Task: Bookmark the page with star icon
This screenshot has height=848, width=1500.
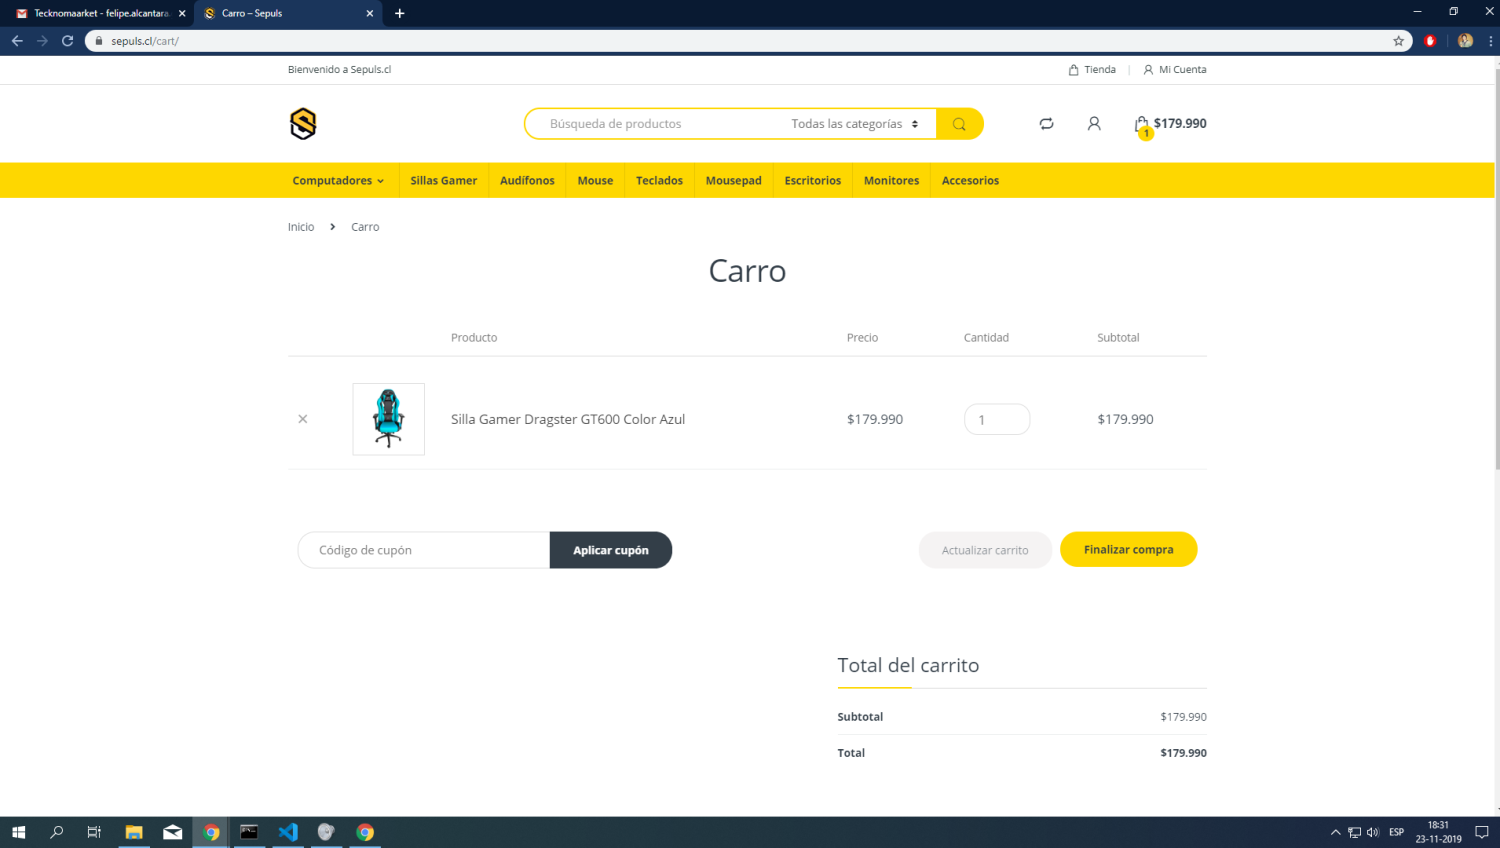Action: pos(1398,41)
